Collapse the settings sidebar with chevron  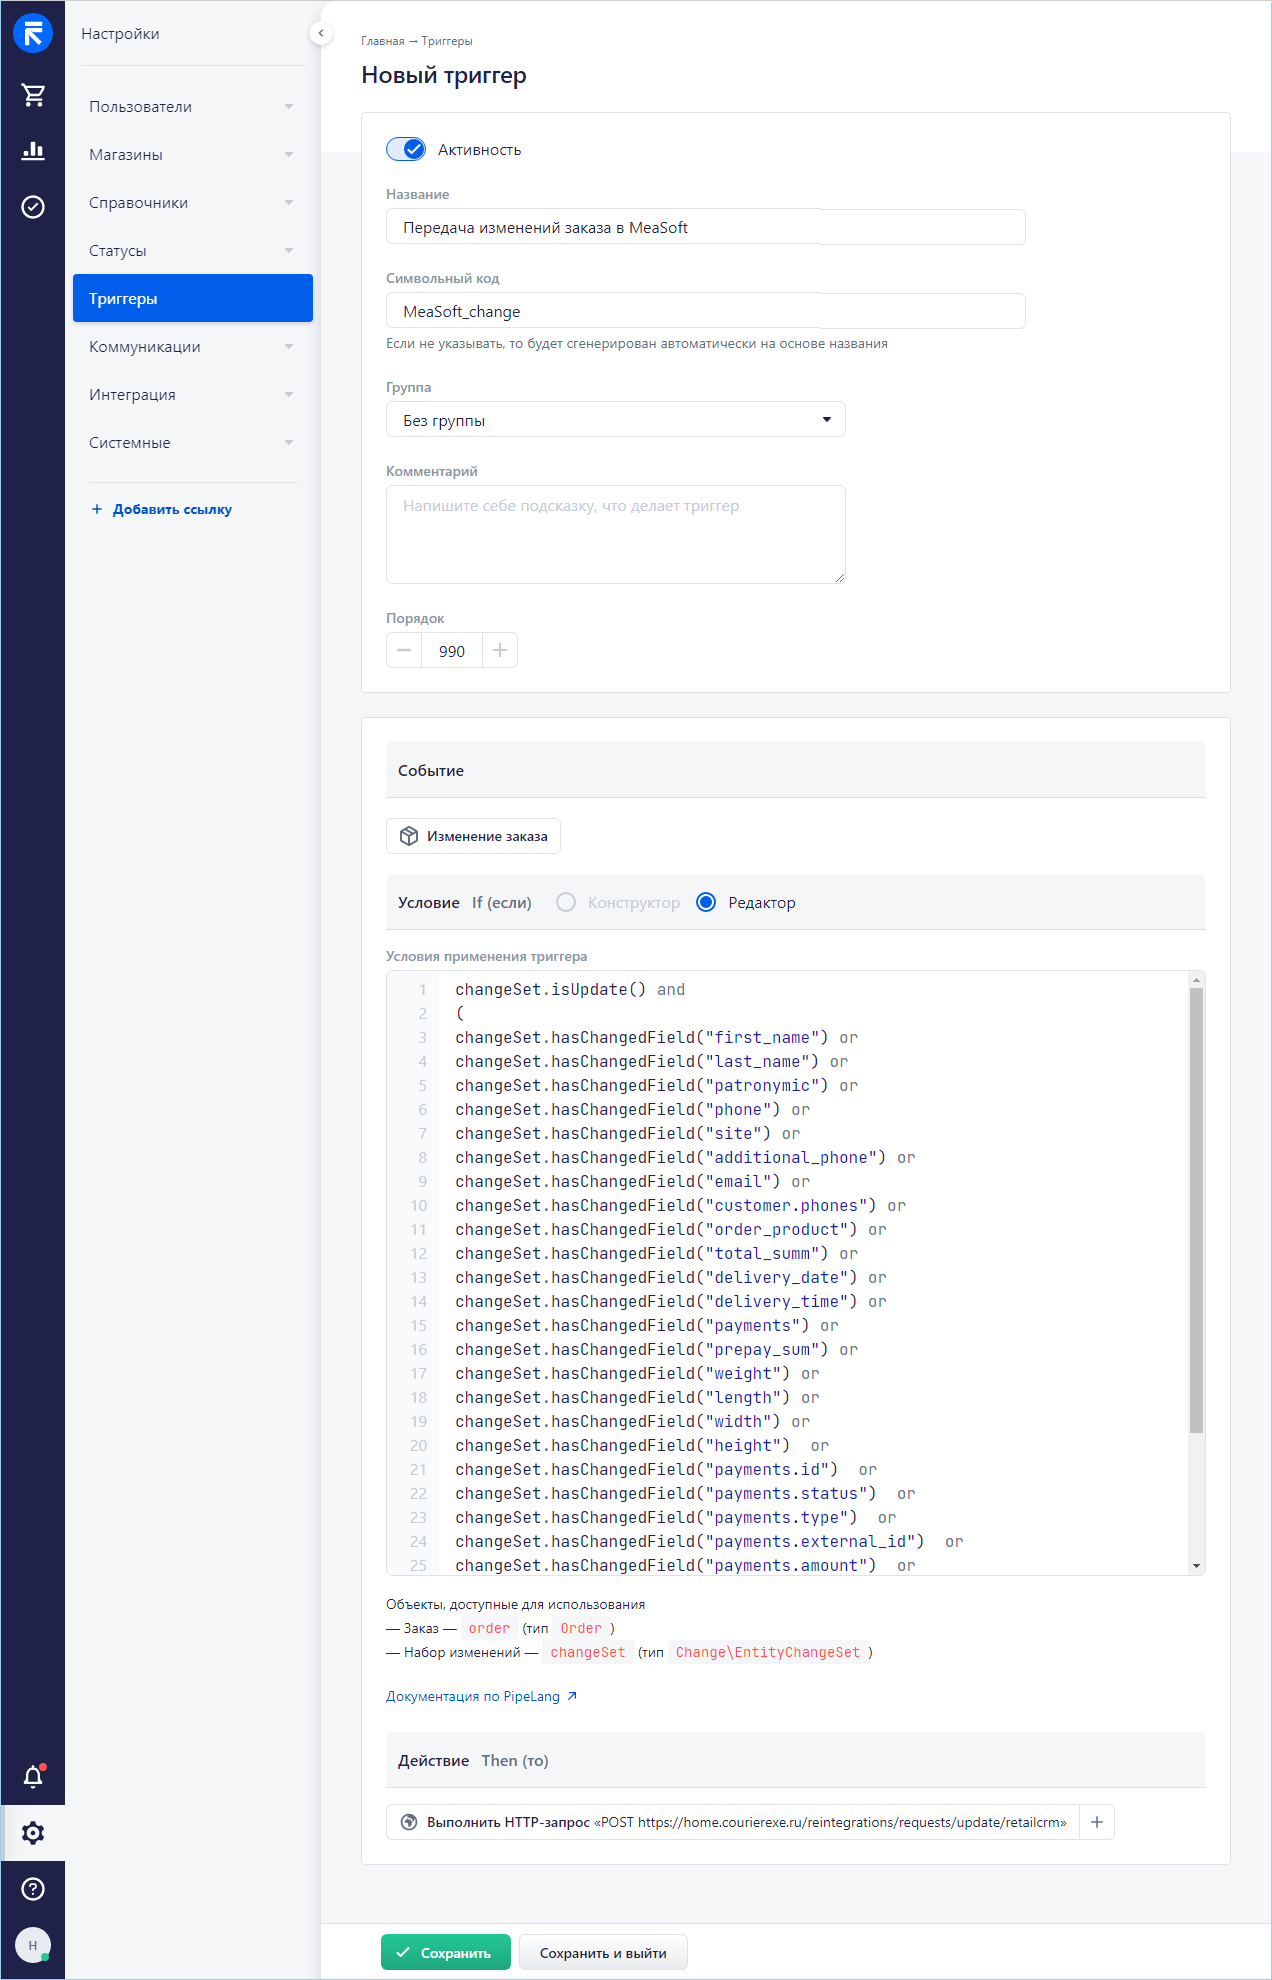(320, 33)
